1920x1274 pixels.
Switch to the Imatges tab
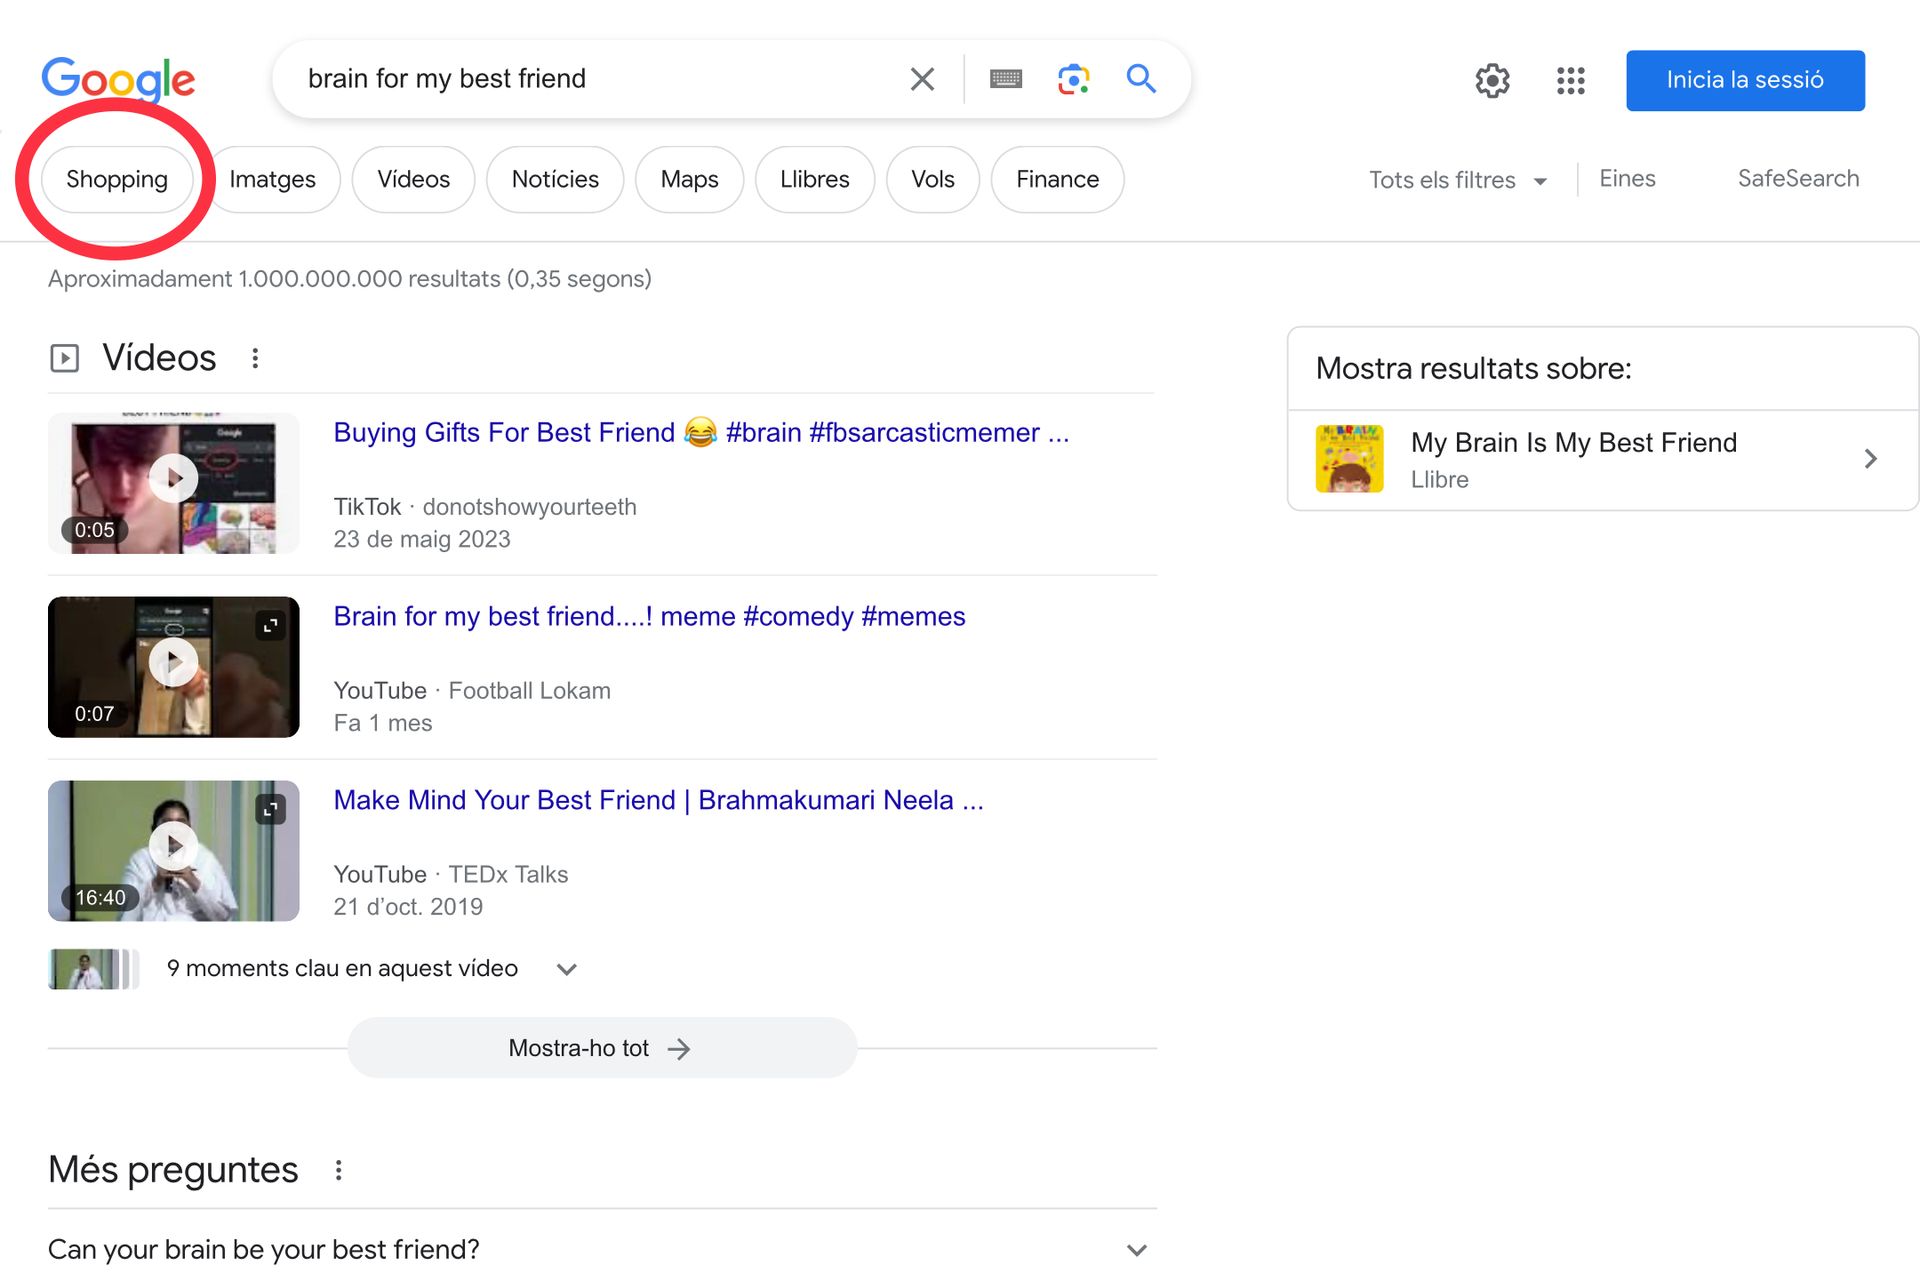(272, 179)
